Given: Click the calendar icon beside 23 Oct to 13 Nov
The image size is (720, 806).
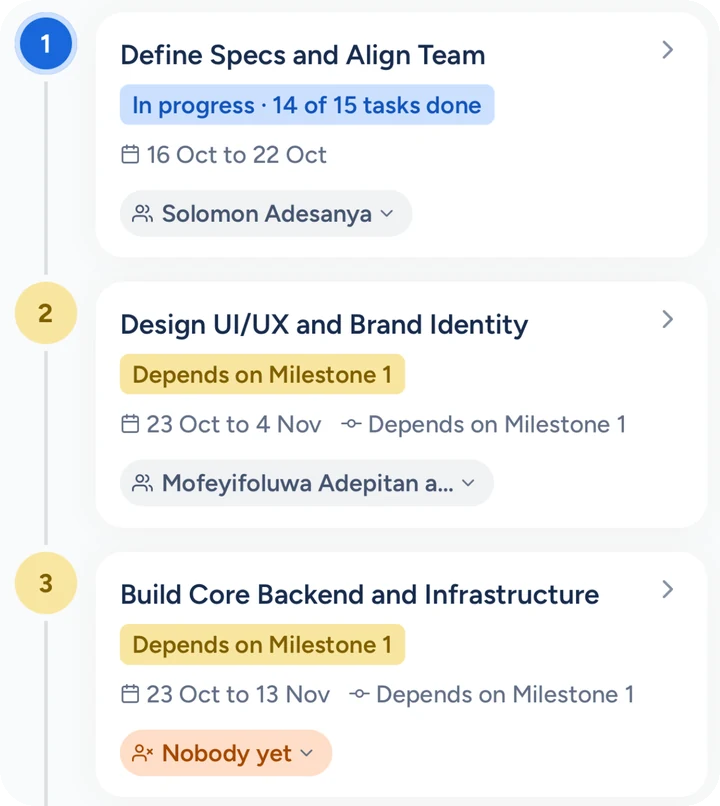Looking at the screenshot, I should click(130, 694).
